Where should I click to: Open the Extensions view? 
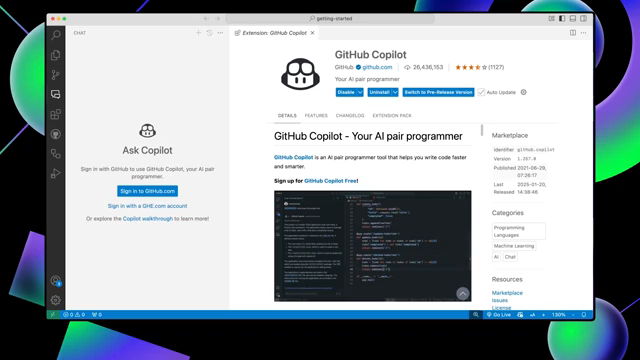point(56,114)
